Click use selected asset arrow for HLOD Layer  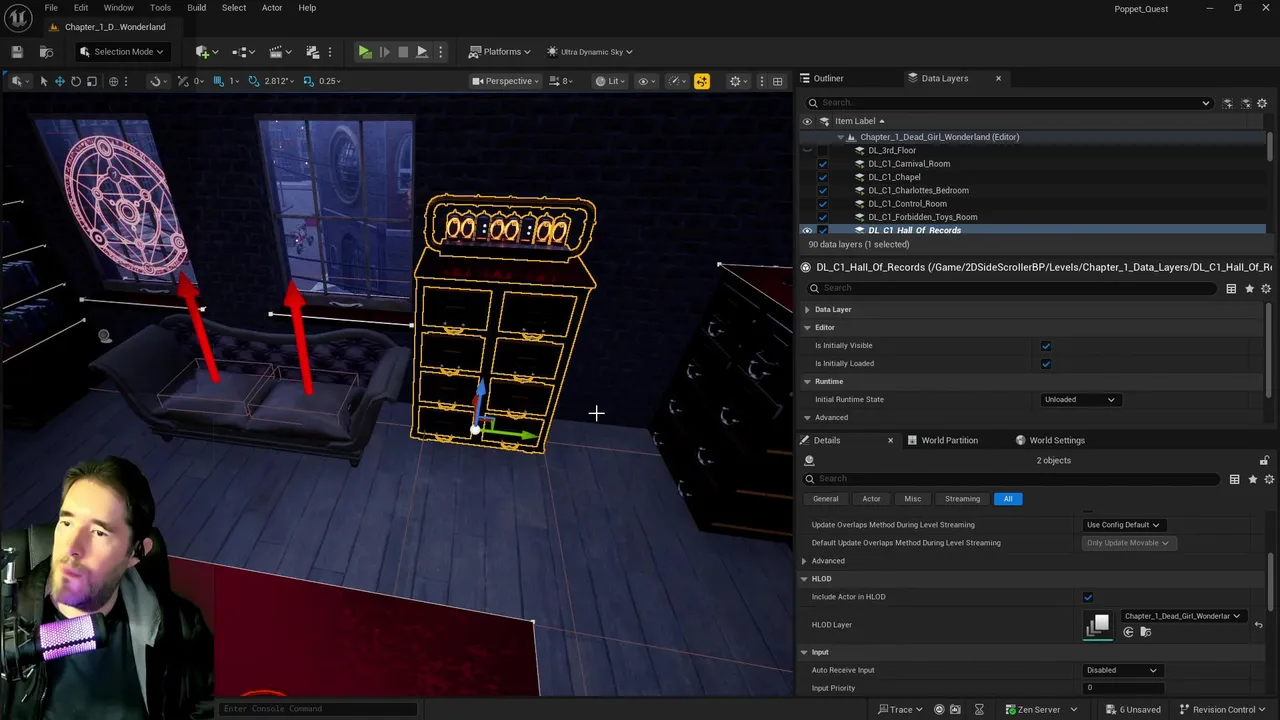point(1129,632)
